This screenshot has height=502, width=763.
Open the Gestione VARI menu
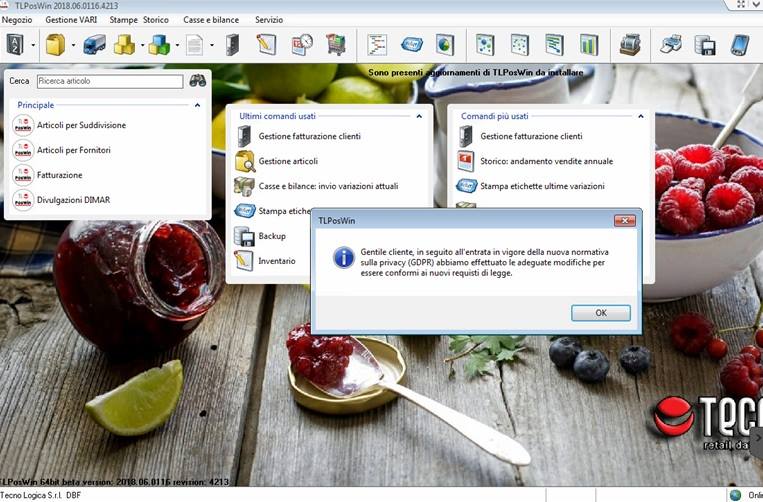click(x=73, y=20)
